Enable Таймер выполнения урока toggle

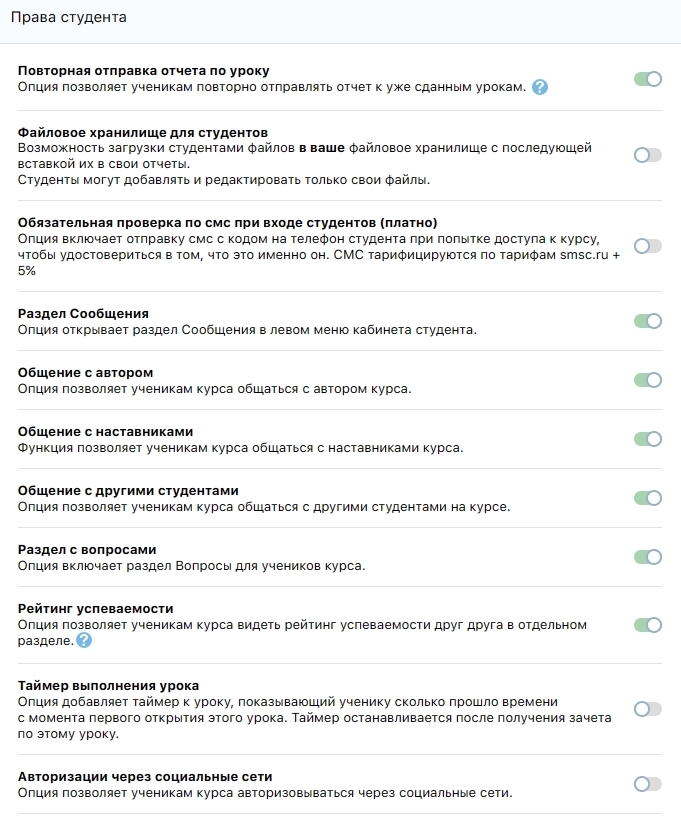pyautogui.click(x=647, y=709)
